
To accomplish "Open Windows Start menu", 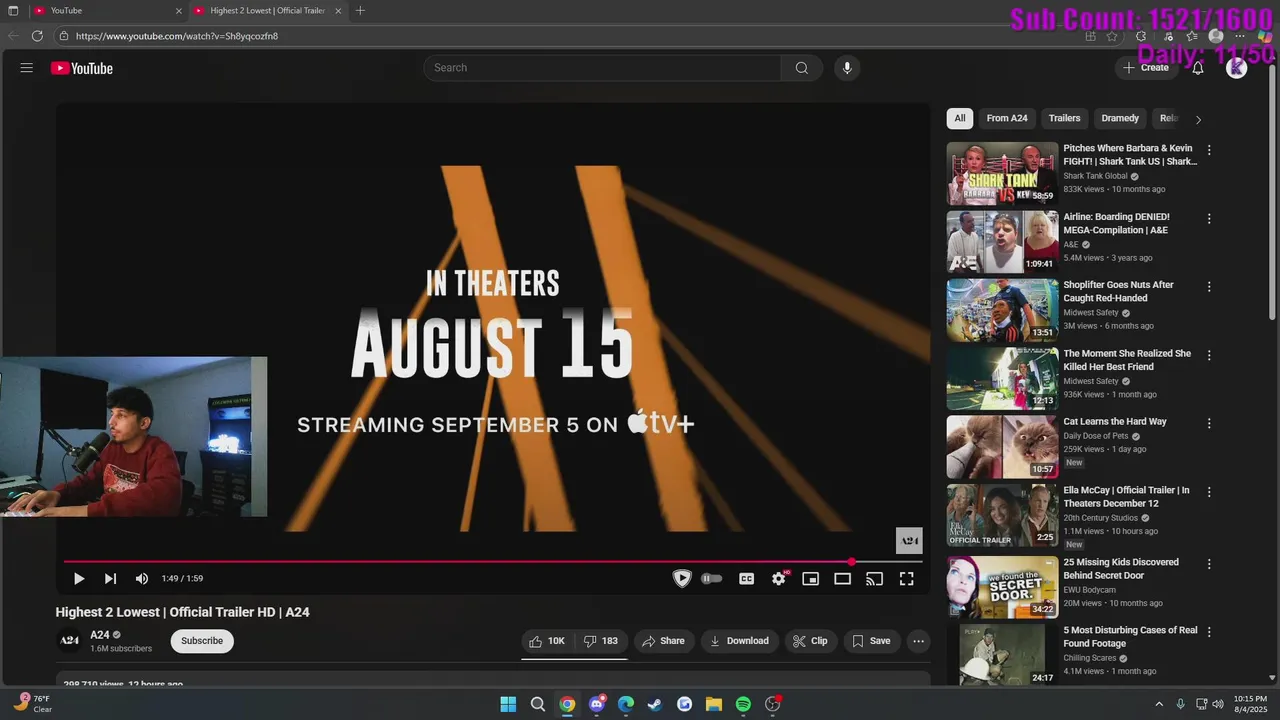I will point(508,704).
